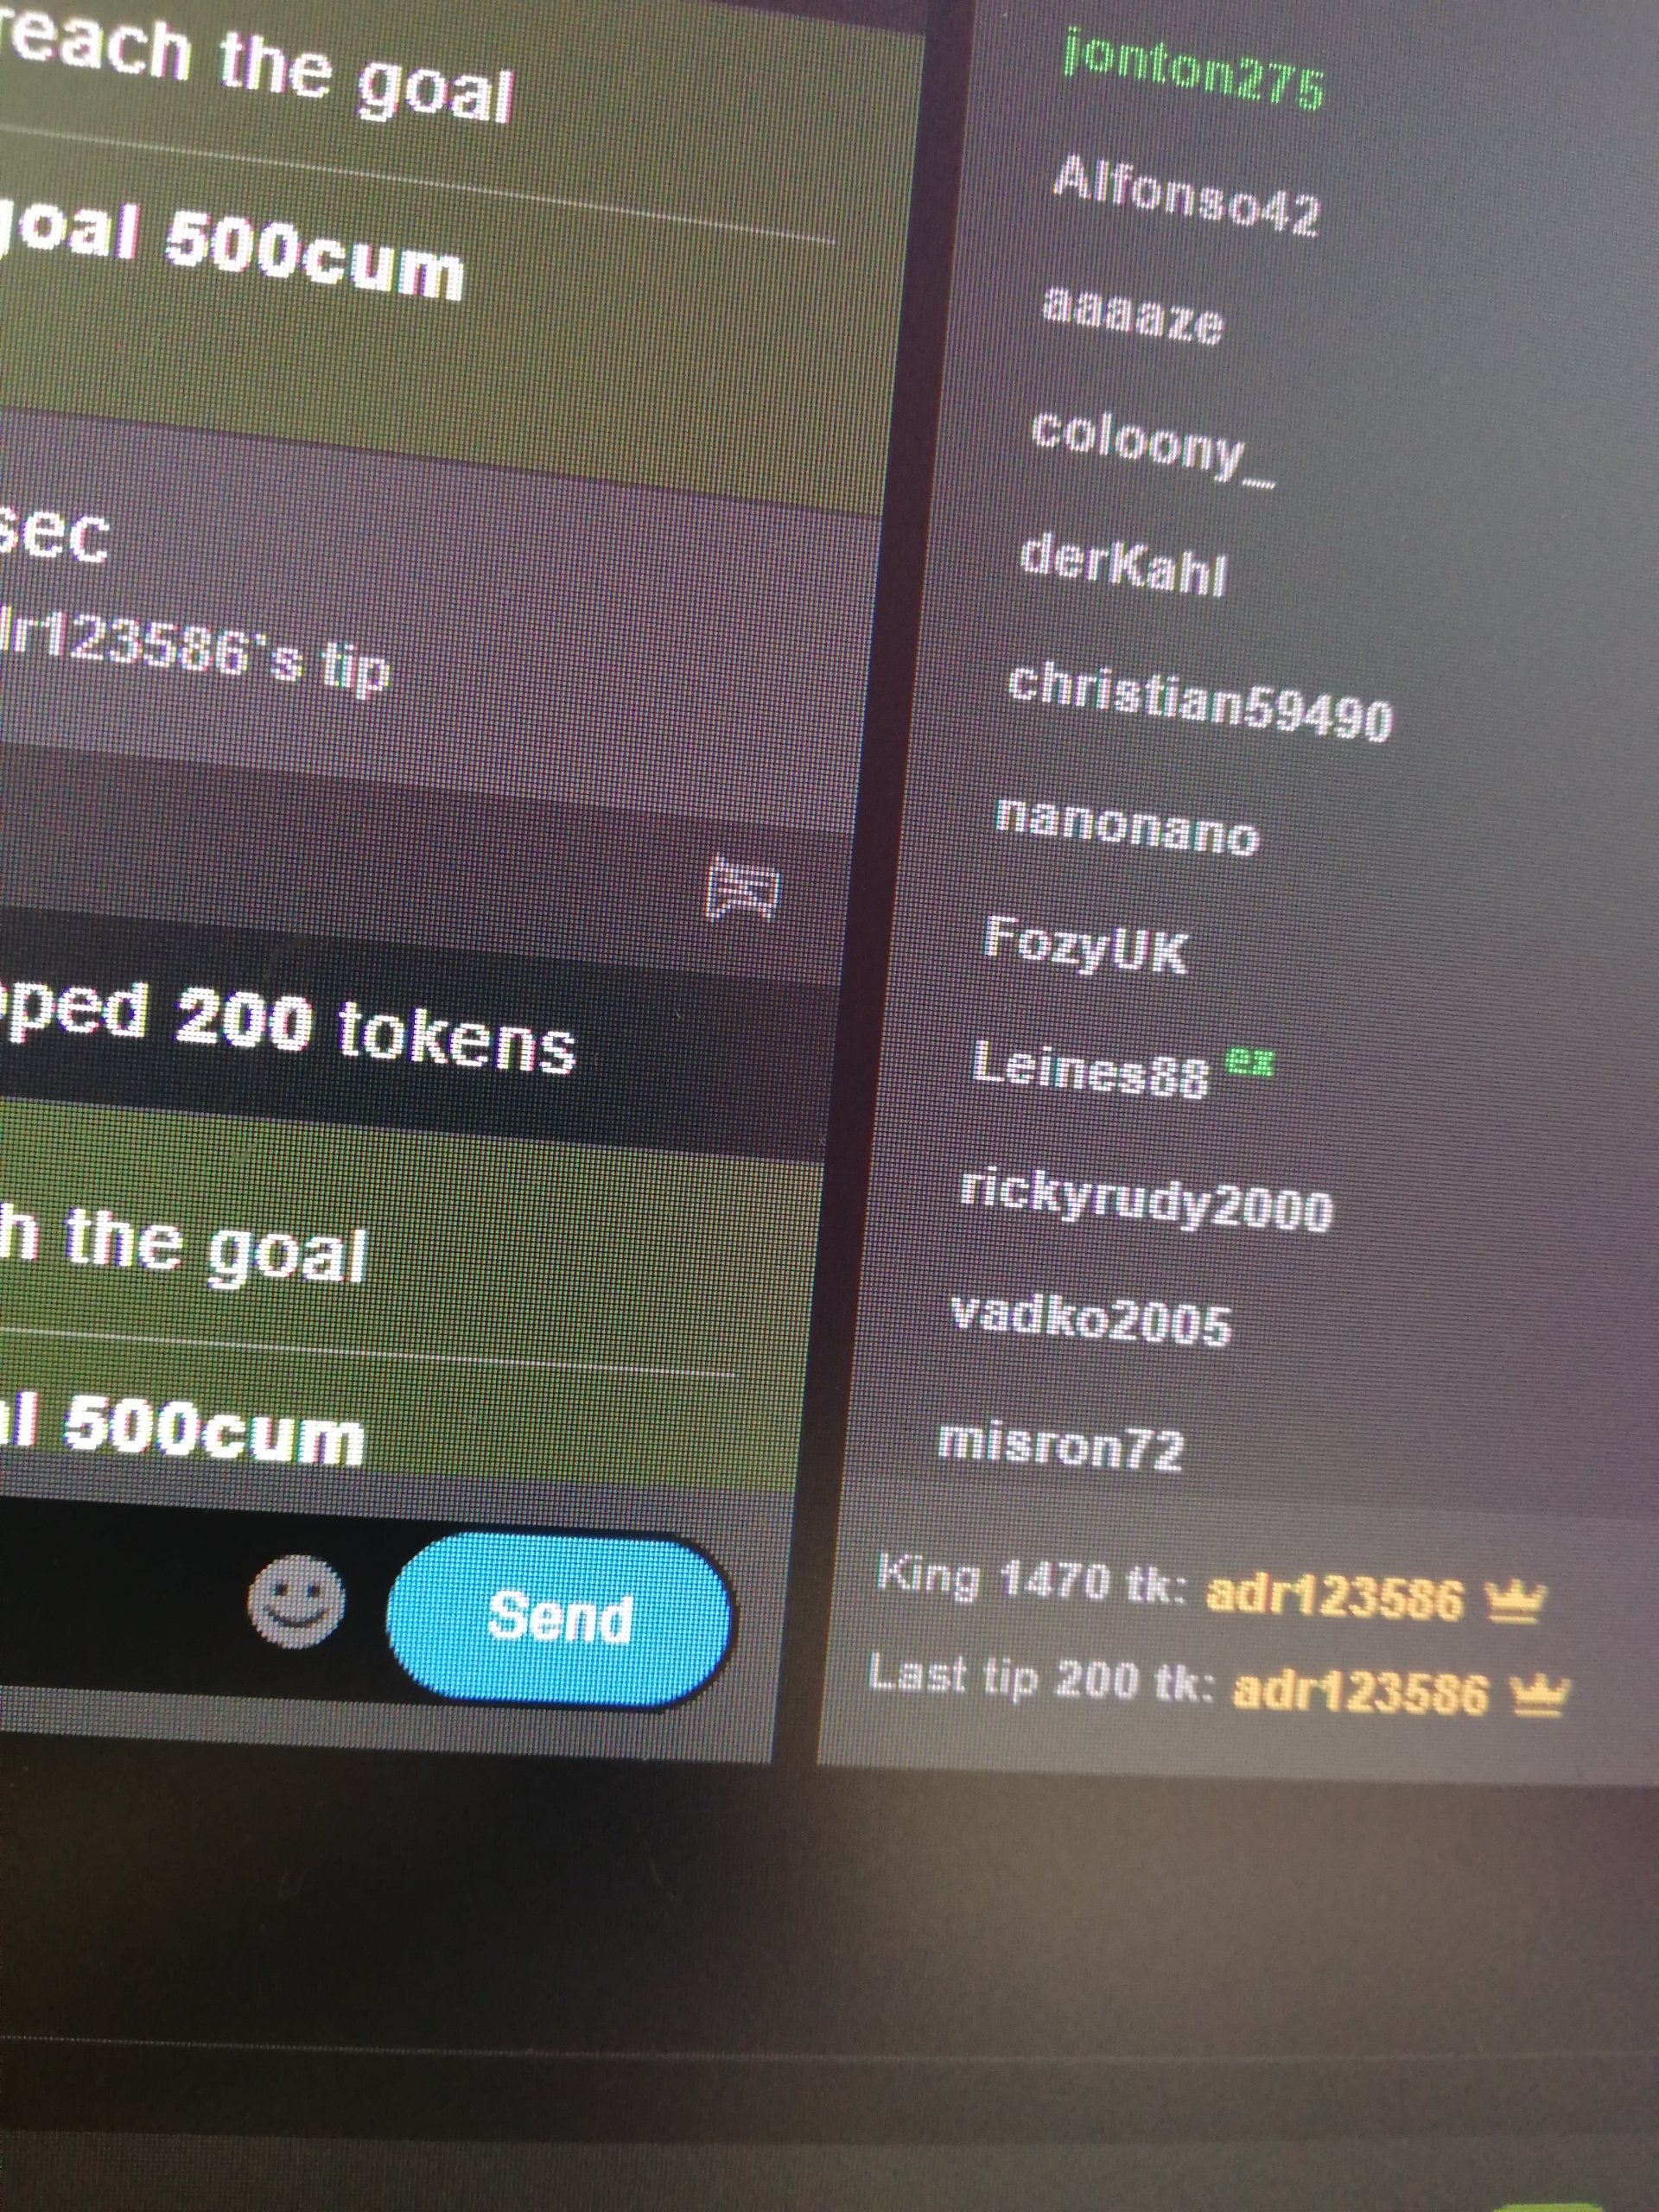Viewport: 1659px width, 2212px height.
Task: Click username misron72
Action: pyautogui.click(x=1060, y=1445)
